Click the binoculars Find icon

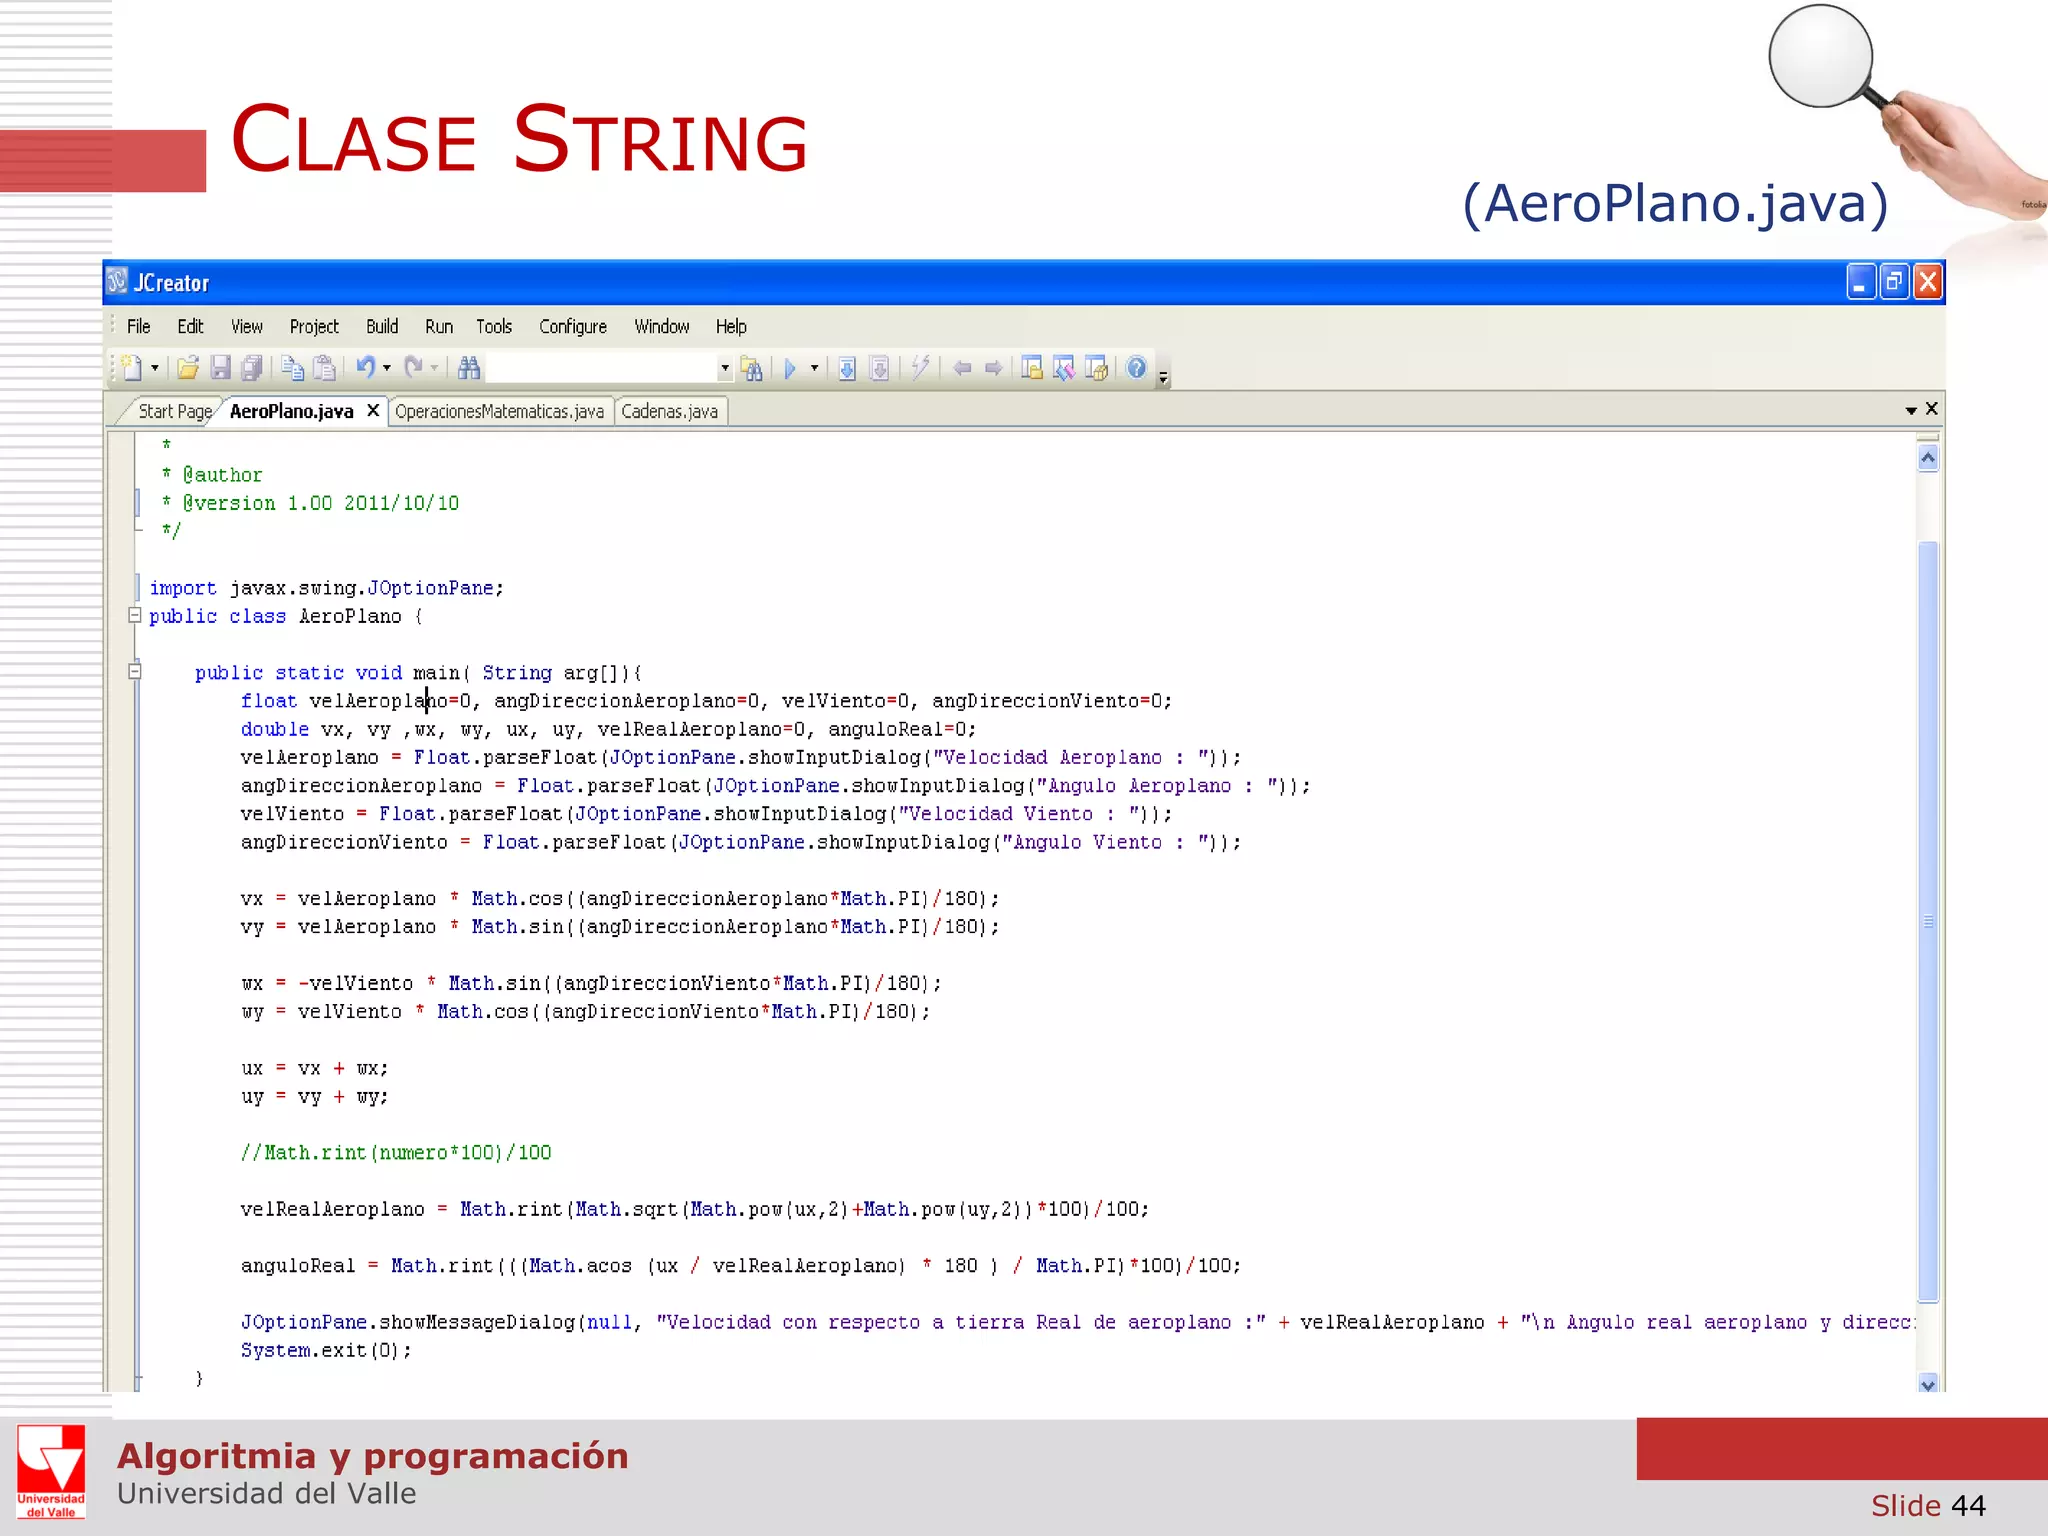[469, 369]
